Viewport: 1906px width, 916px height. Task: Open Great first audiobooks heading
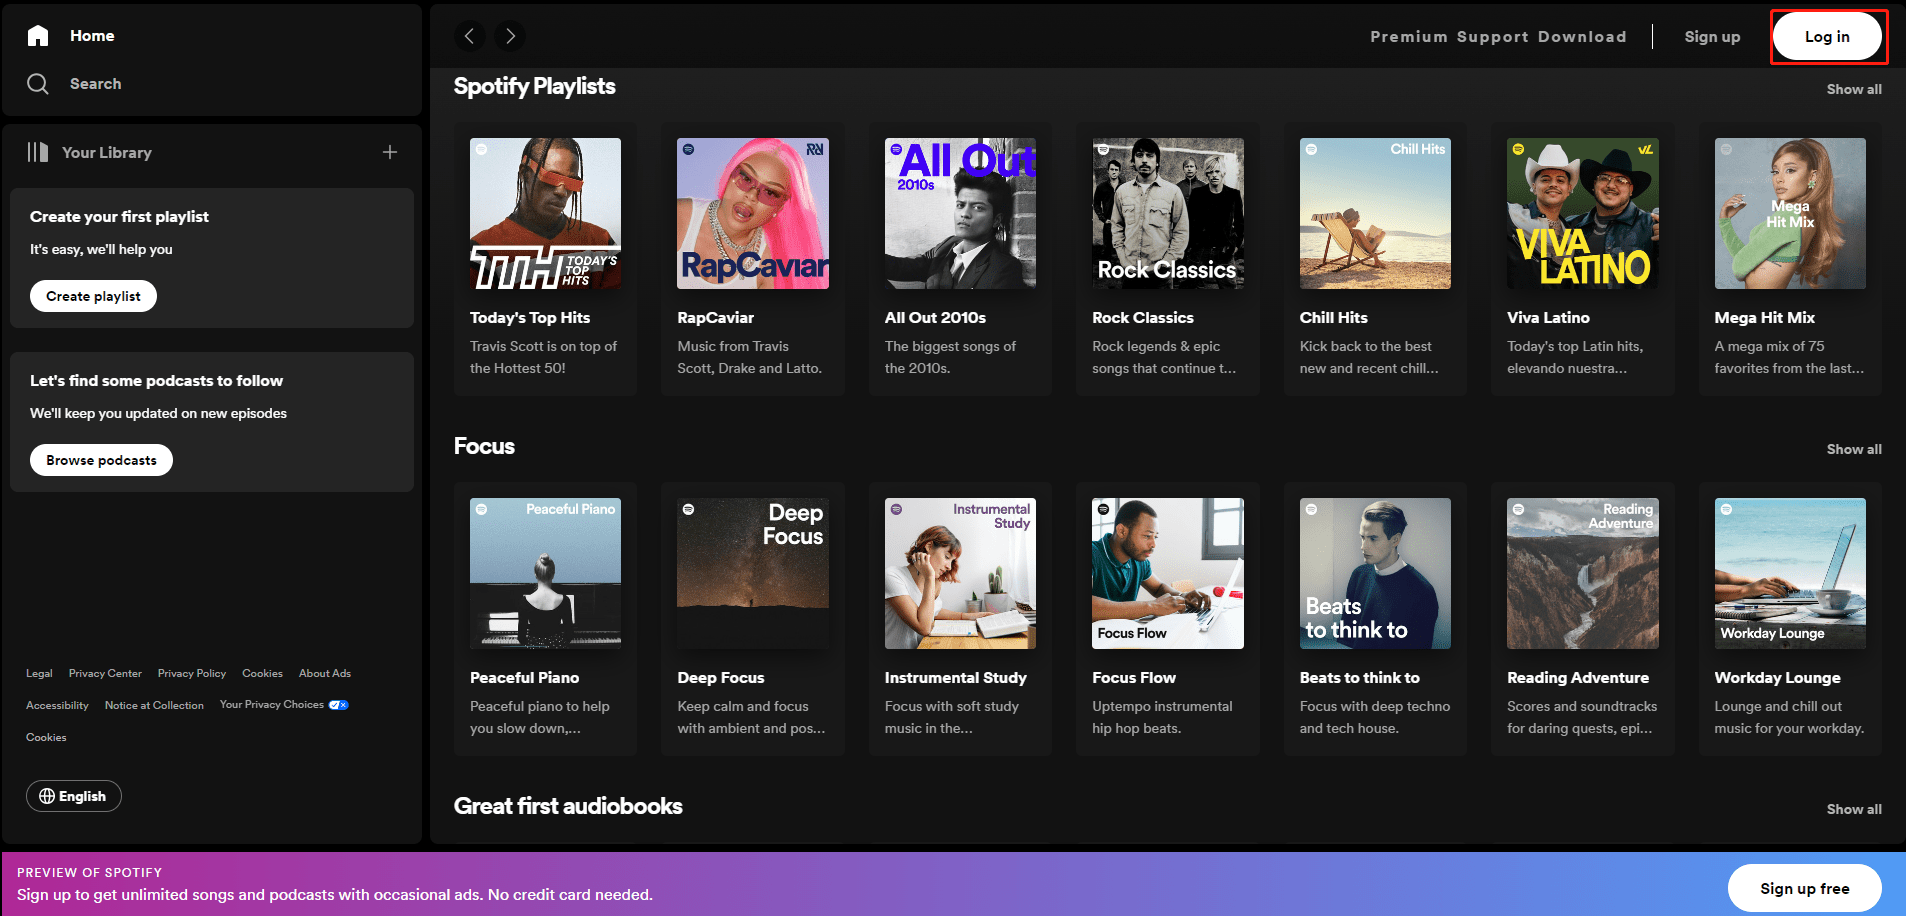point(568,806)
